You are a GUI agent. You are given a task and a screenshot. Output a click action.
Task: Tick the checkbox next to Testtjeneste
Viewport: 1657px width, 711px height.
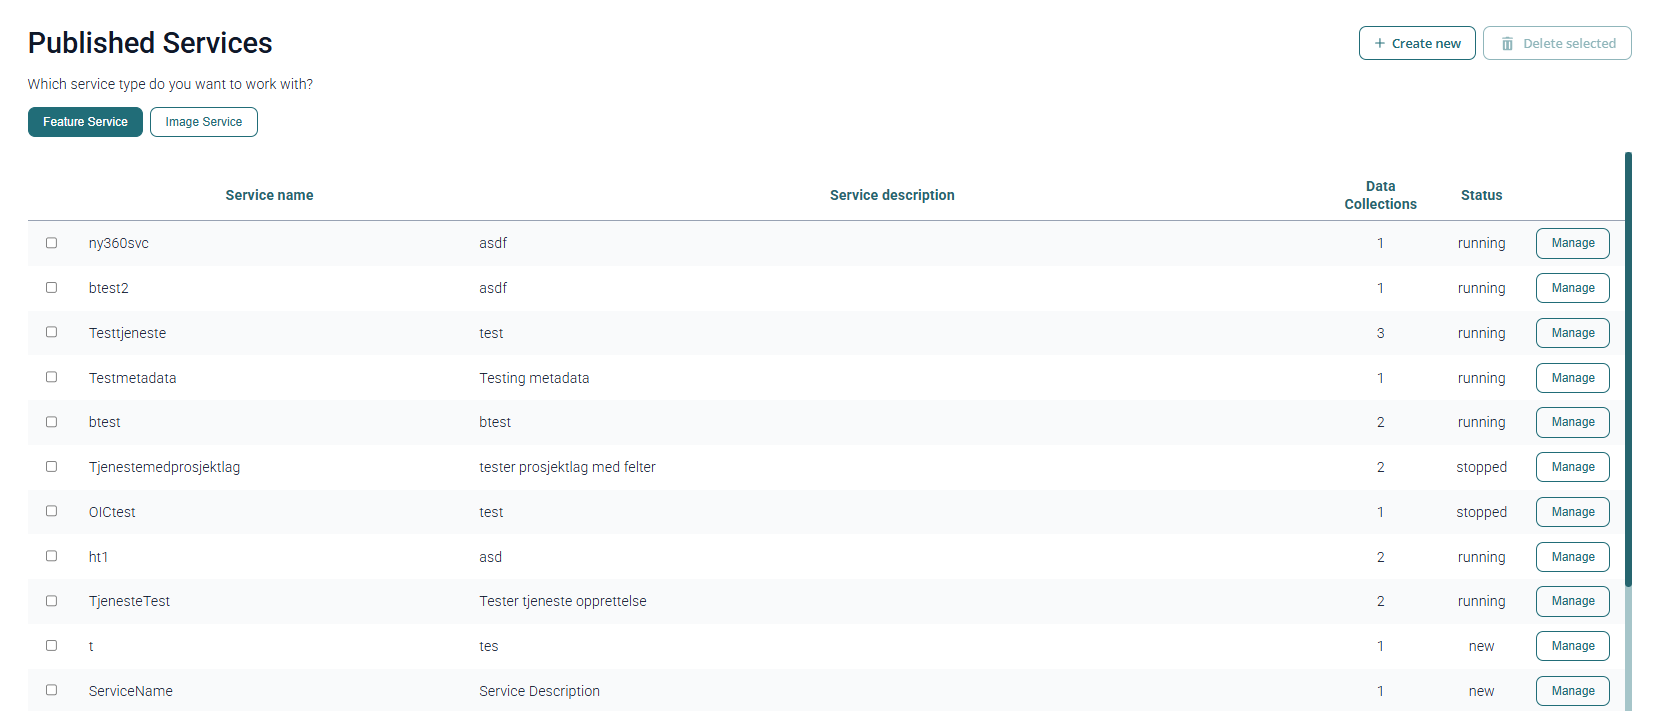(51, 332)
